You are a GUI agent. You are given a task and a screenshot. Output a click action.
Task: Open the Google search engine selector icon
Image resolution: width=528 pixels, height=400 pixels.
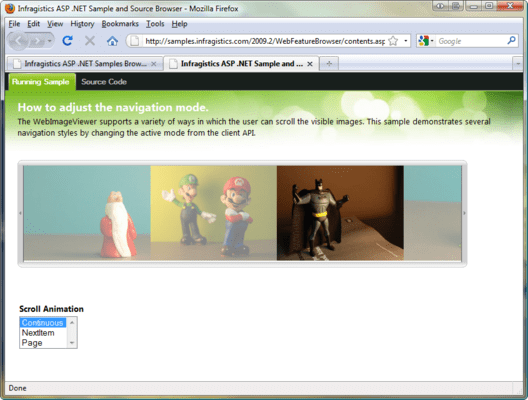425,41
